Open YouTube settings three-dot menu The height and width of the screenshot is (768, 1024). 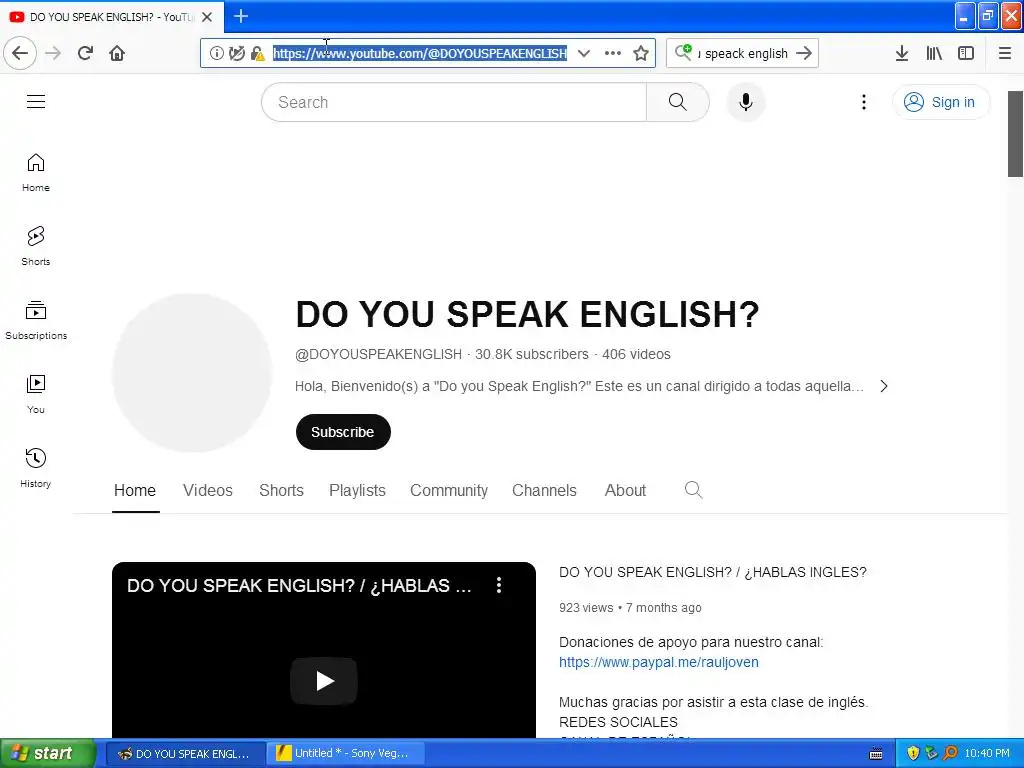click(864, 102)
